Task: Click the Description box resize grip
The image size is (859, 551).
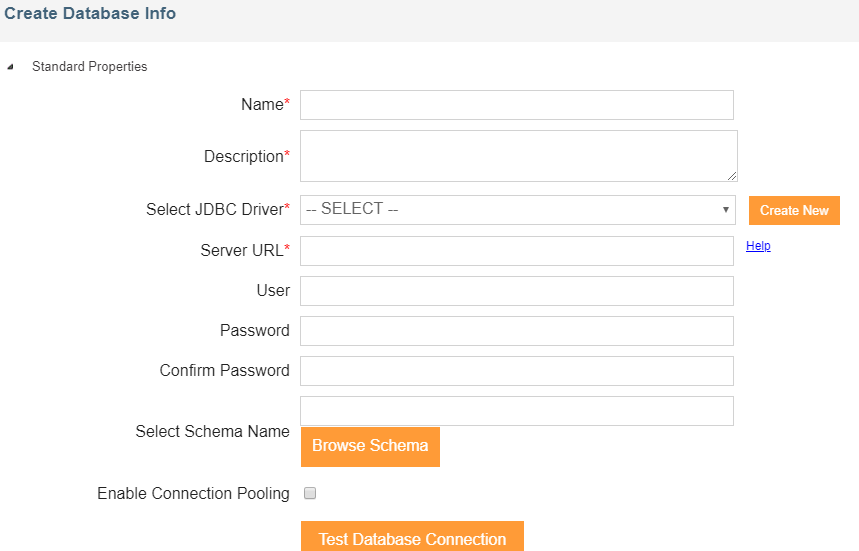Action: [732, 176]
